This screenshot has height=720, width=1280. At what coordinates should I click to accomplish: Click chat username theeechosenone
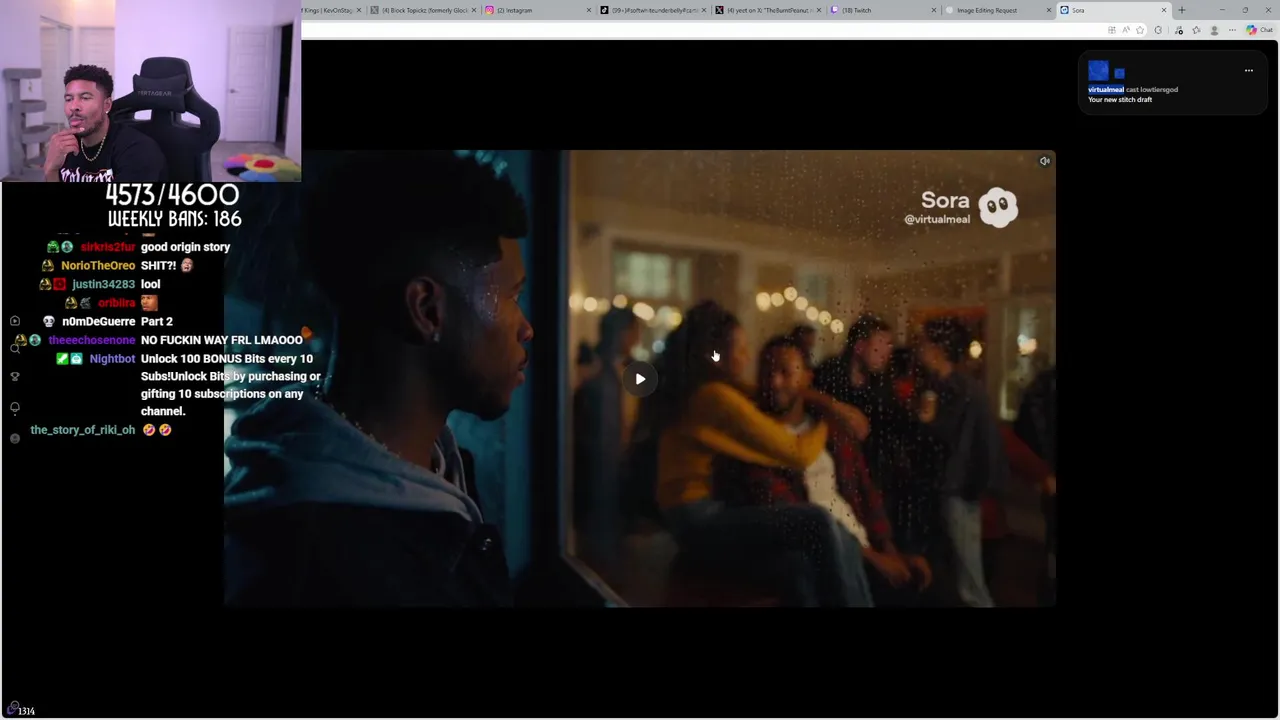coord(91,340)
